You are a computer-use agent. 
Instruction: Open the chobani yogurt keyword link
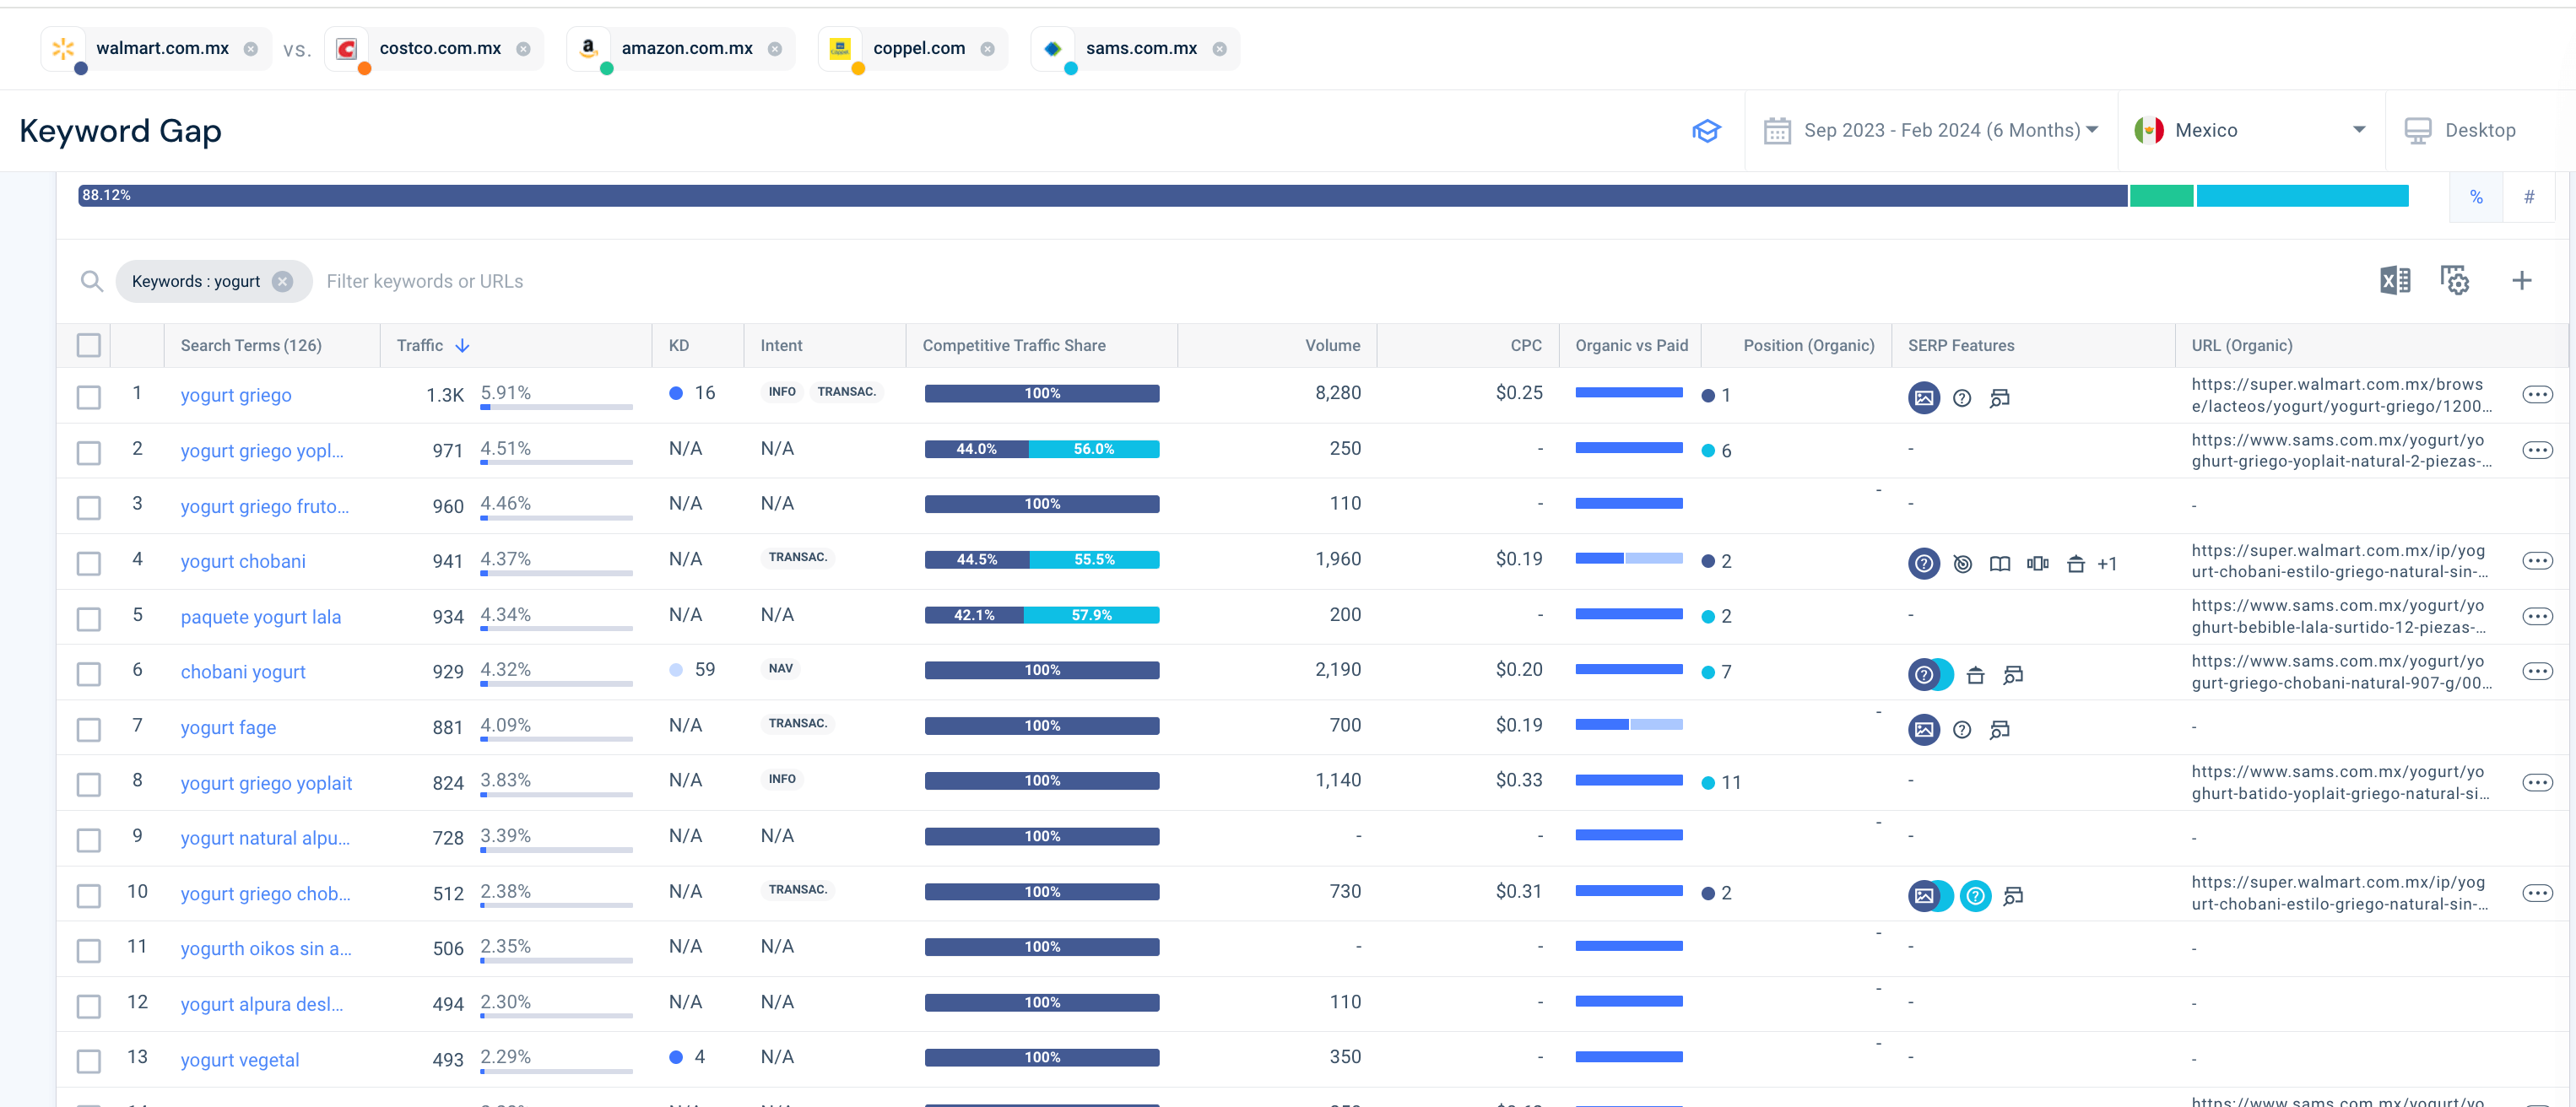[x=243, y=672]
